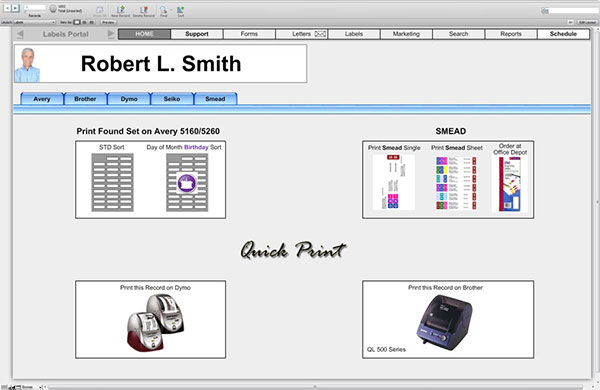Open the Support tab
This screenshot has width=600, height=390.
coord(197,34)
